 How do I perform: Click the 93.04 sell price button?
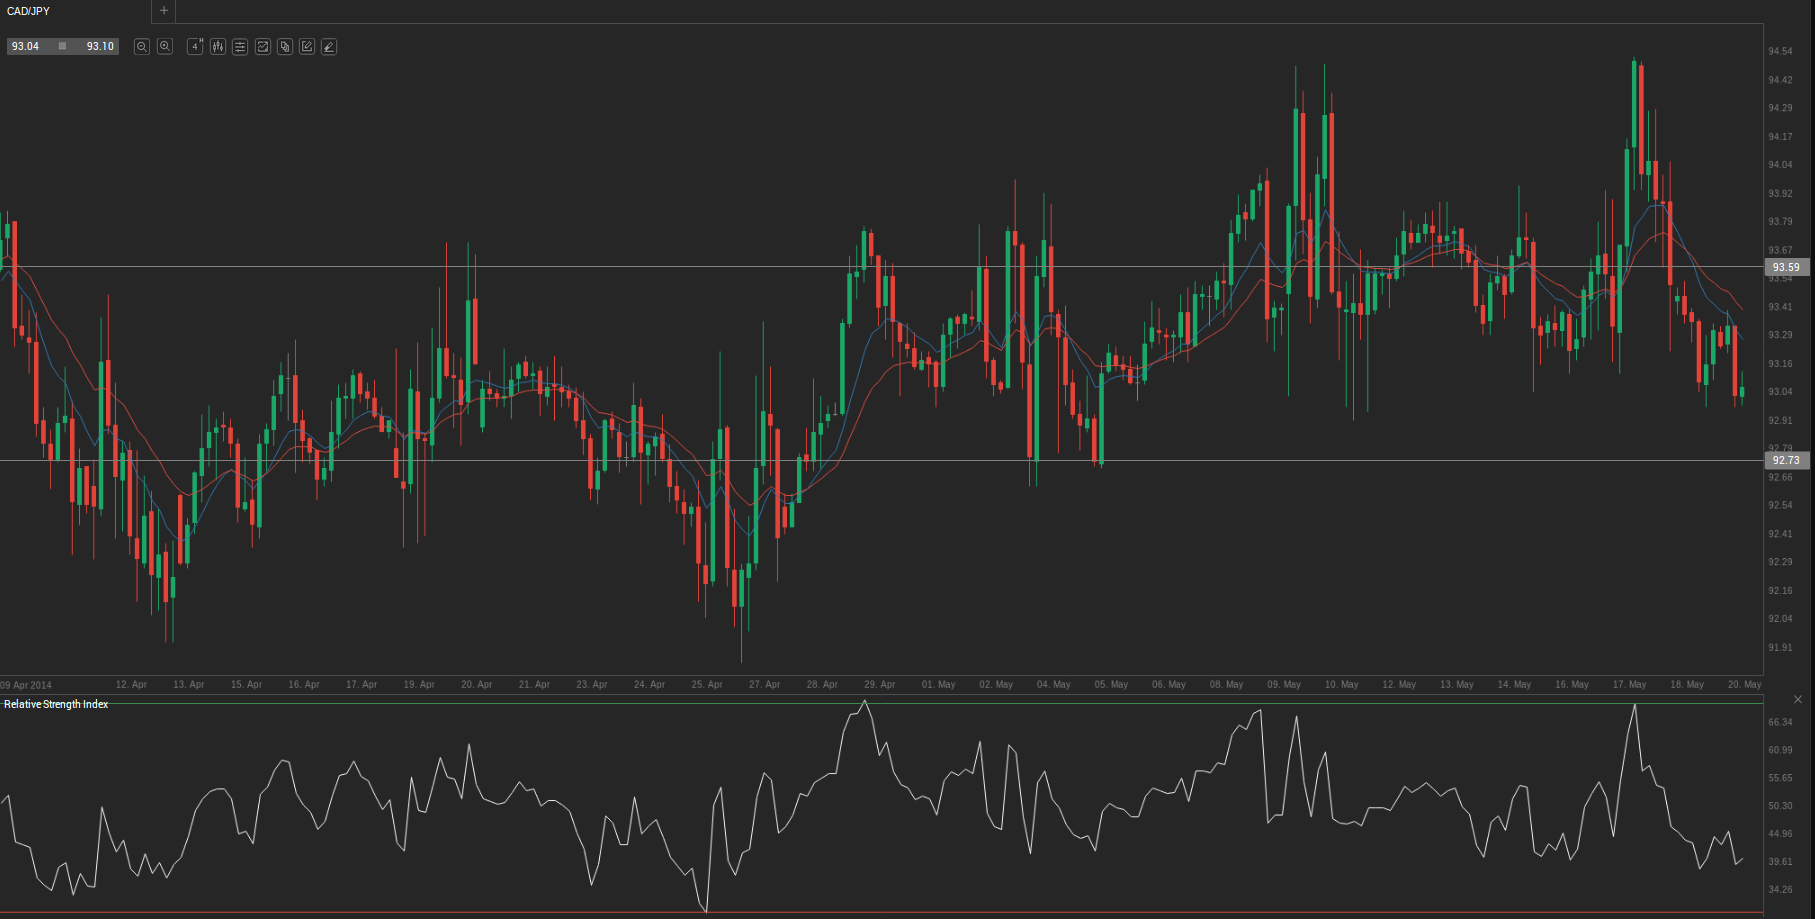(26, 47)
